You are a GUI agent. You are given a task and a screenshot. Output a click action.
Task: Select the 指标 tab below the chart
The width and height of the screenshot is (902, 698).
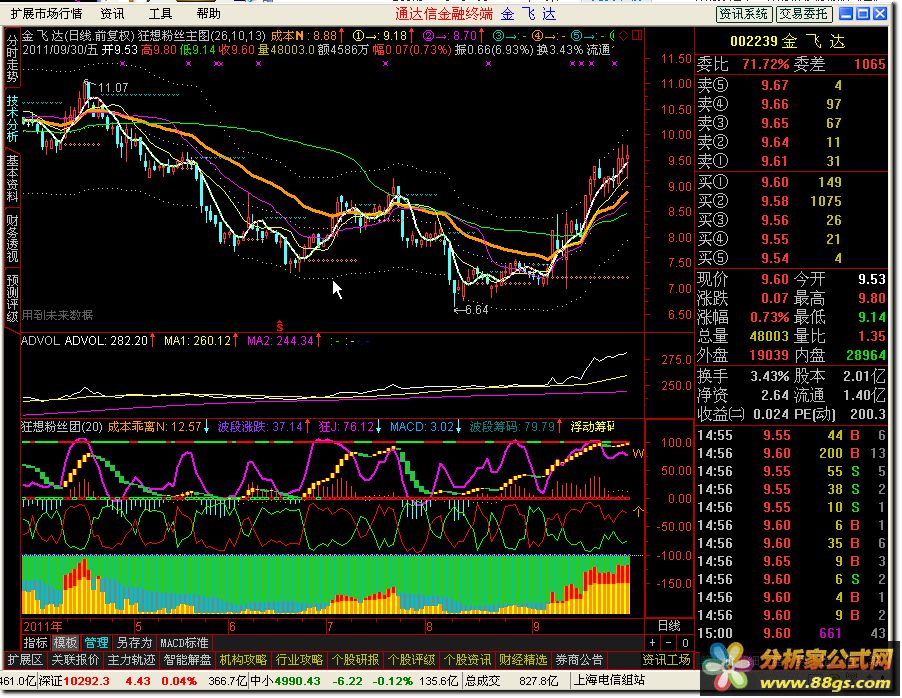[x=35, y=643]
